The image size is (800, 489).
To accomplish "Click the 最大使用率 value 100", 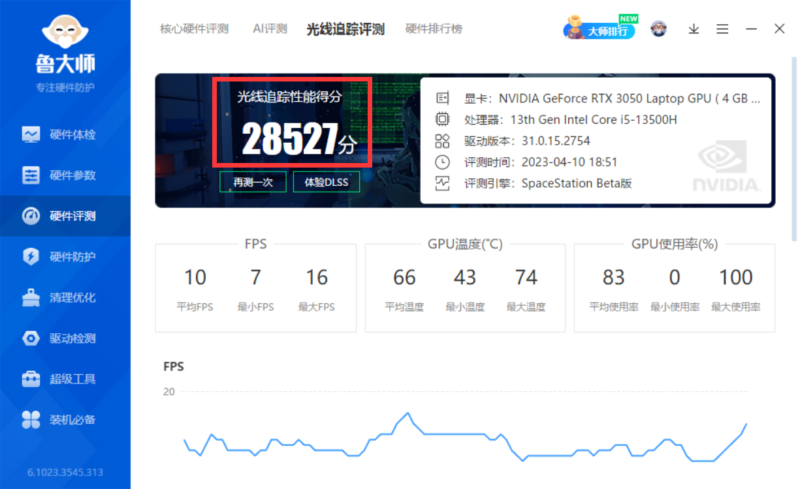I will [736, 278].
